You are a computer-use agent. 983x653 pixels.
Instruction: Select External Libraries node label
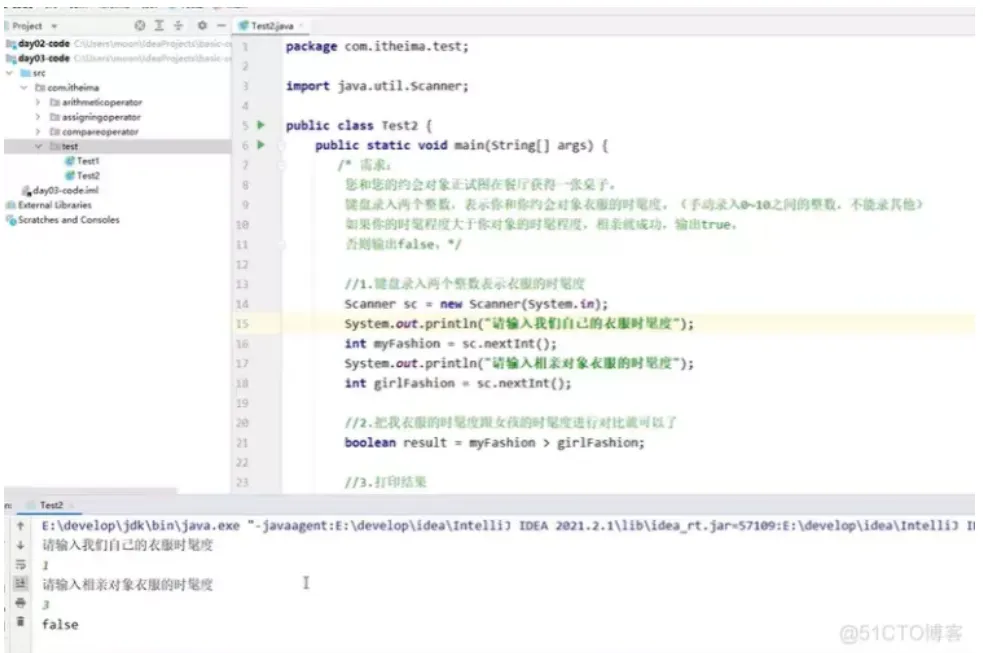click(55, 205)
